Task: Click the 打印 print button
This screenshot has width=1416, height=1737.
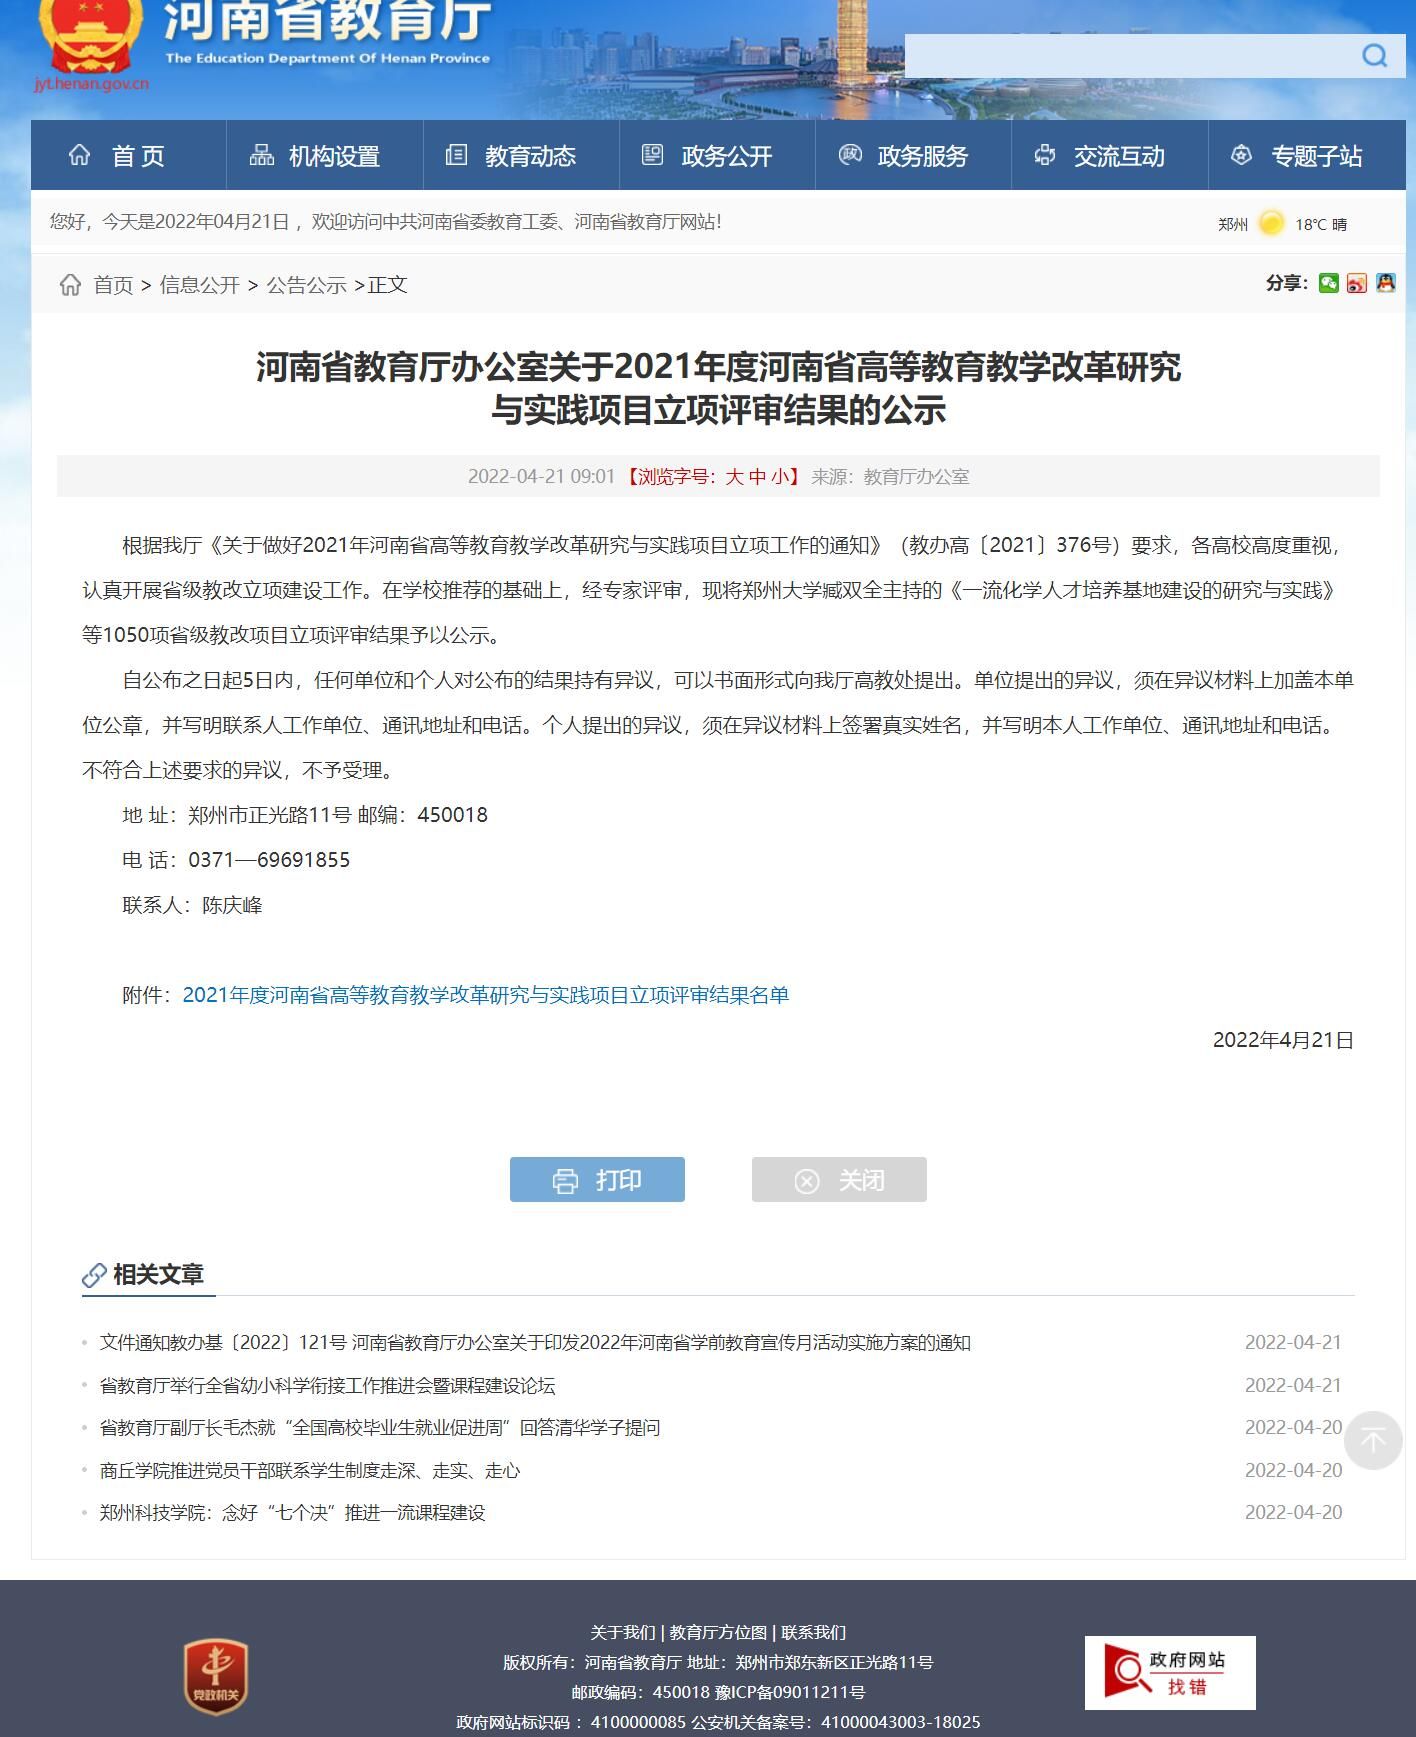Action: click(x=597, y=1180)
